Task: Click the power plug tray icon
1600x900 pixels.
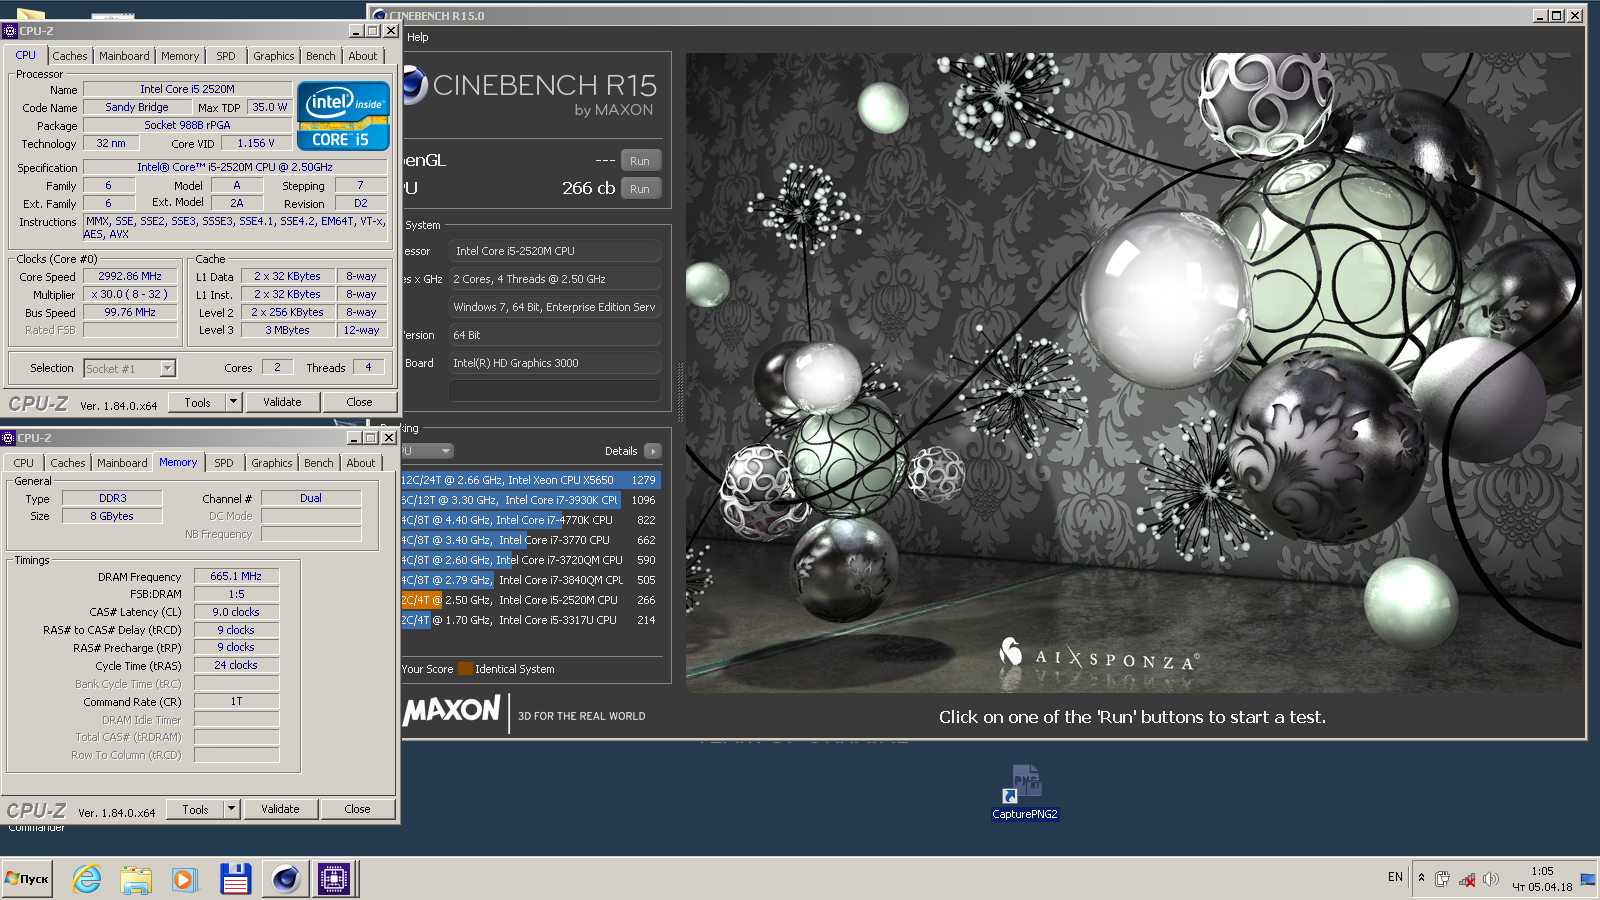Action: tap(1442, 879)
